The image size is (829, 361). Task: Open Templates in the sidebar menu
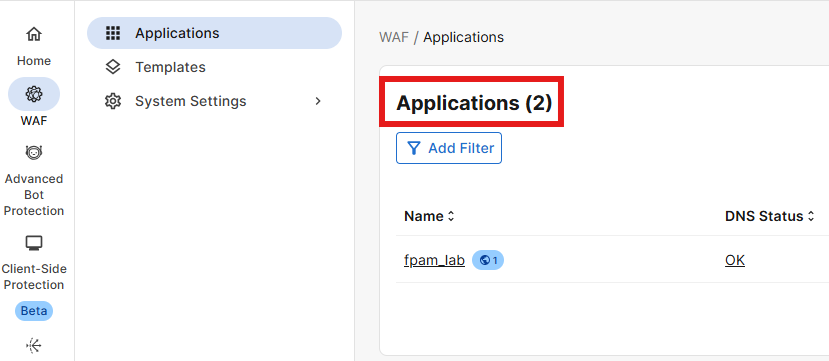pyautogui.click(x=214, y=67)
